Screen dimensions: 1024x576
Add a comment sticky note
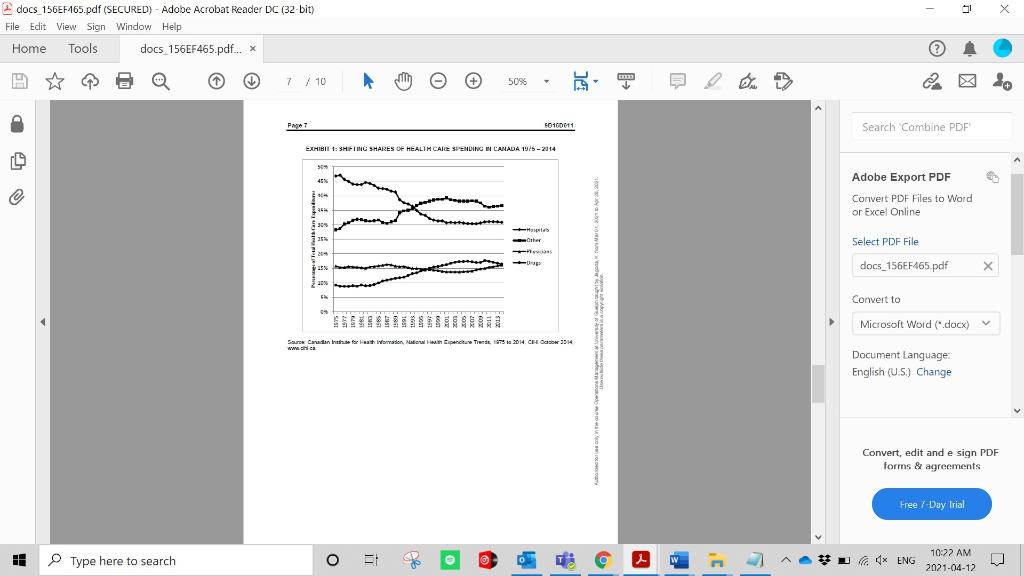click(678, 81)
